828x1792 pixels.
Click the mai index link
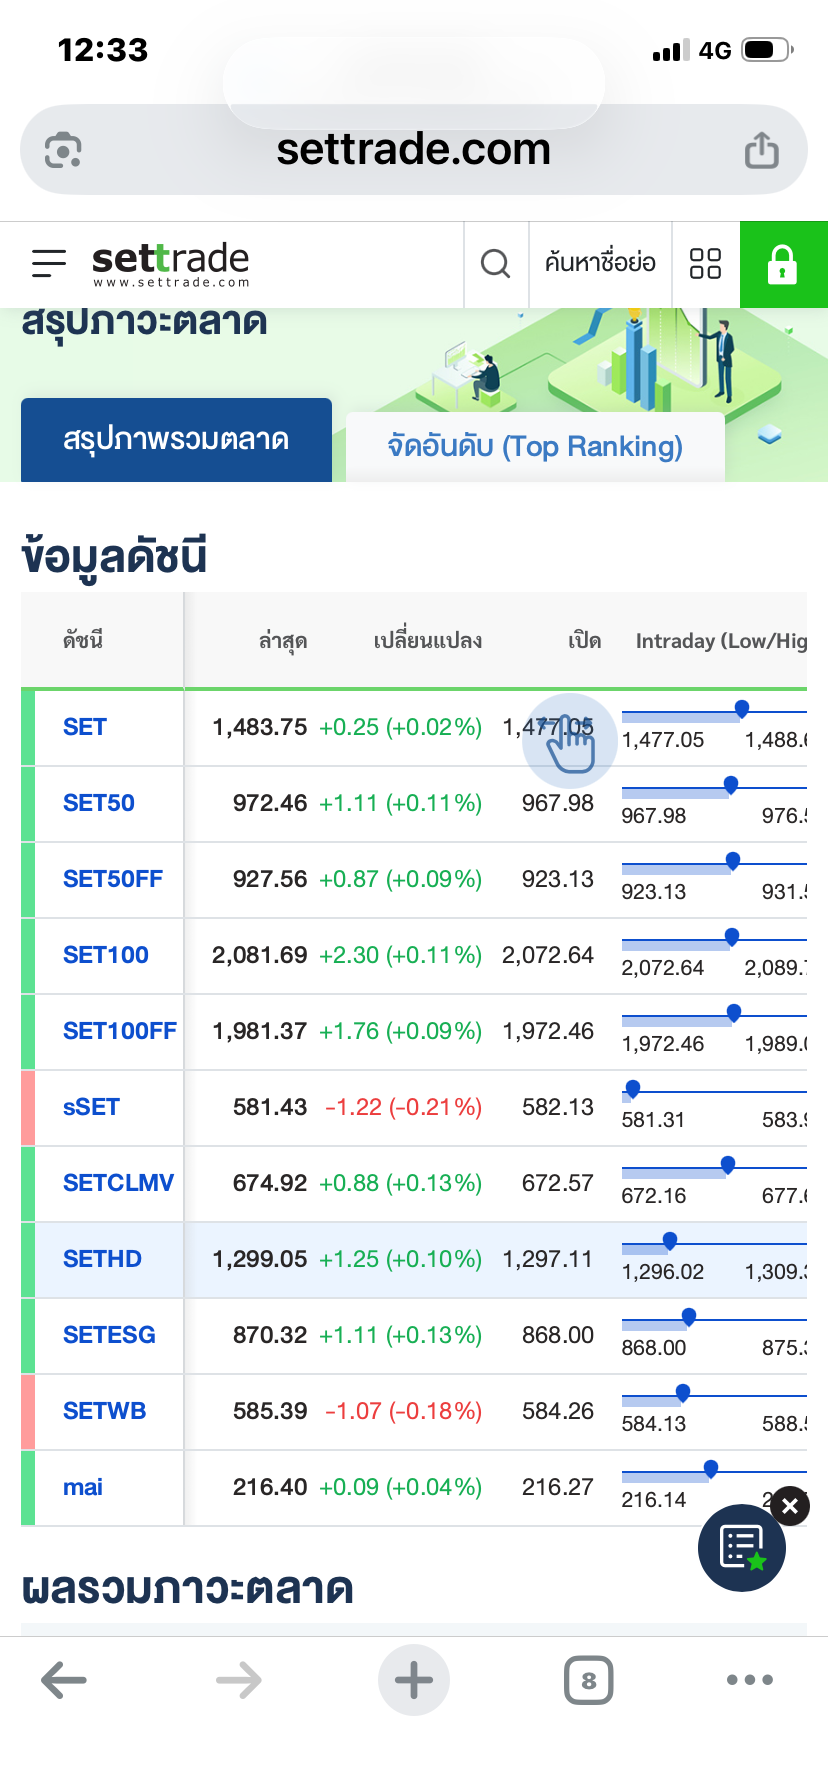[x=83, y=1487]
